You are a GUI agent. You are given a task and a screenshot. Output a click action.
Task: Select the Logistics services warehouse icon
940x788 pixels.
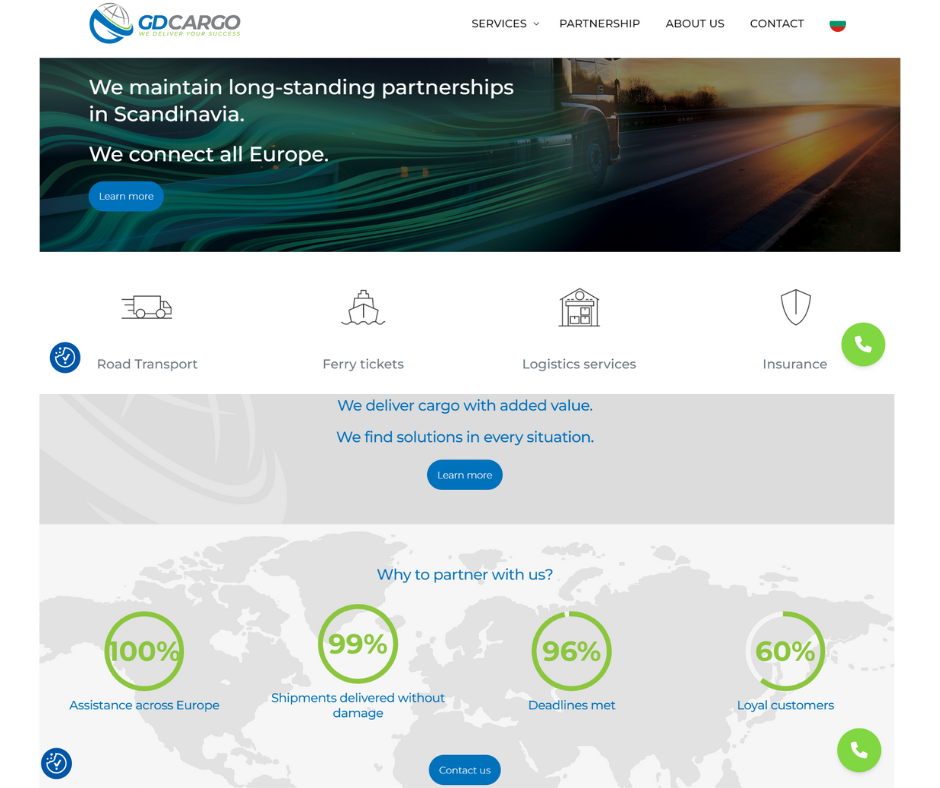(579, 307)
